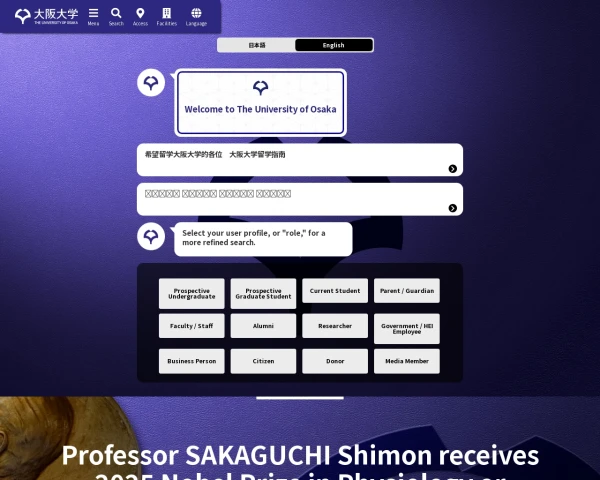Viewport: 600px width, 480px height.
Task: Click the Welcome to The University of Osaka card
Action: [x=261, y=103]
